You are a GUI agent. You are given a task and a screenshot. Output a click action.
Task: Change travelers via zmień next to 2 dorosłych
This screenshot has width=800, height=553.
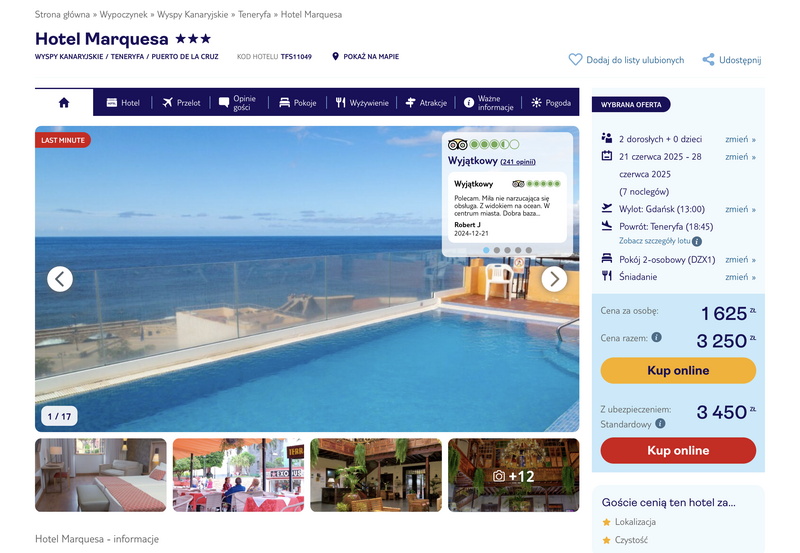tap(740, 139)
